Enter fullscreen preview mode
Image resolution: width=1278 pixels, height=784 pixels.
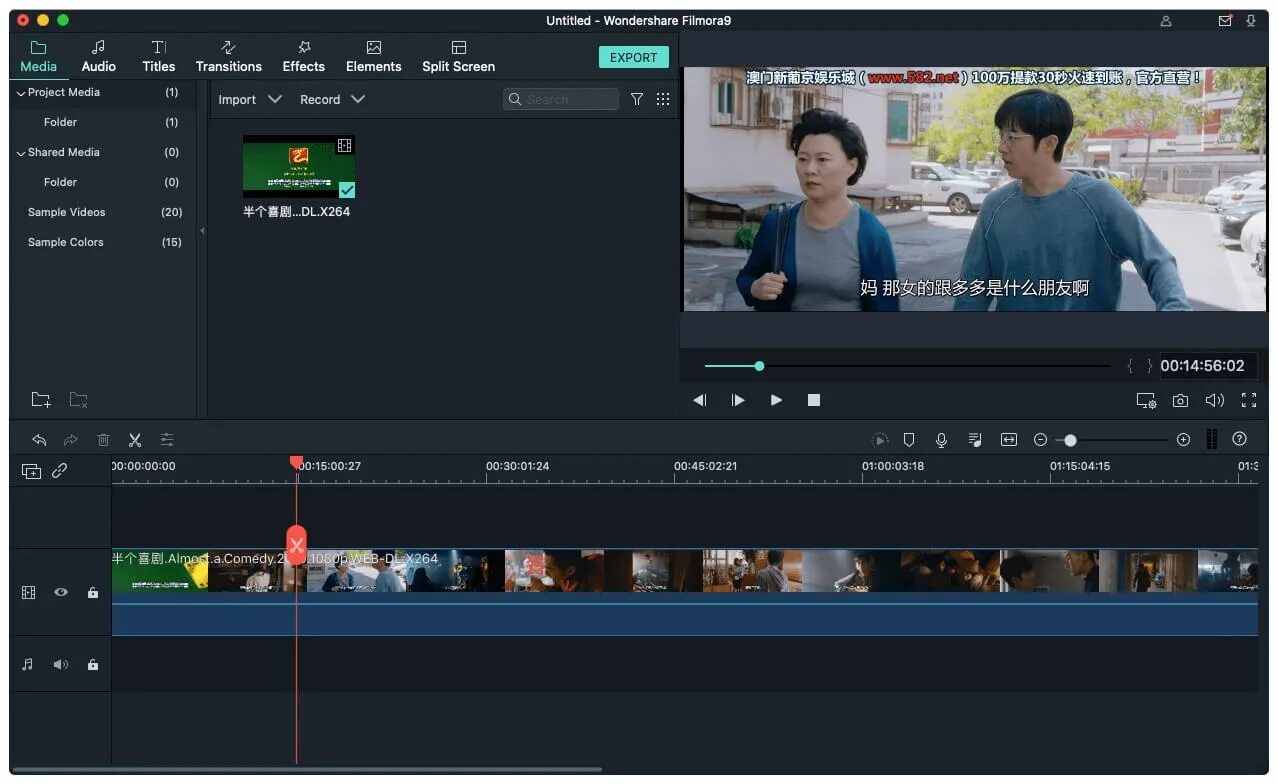point(1248,400)
